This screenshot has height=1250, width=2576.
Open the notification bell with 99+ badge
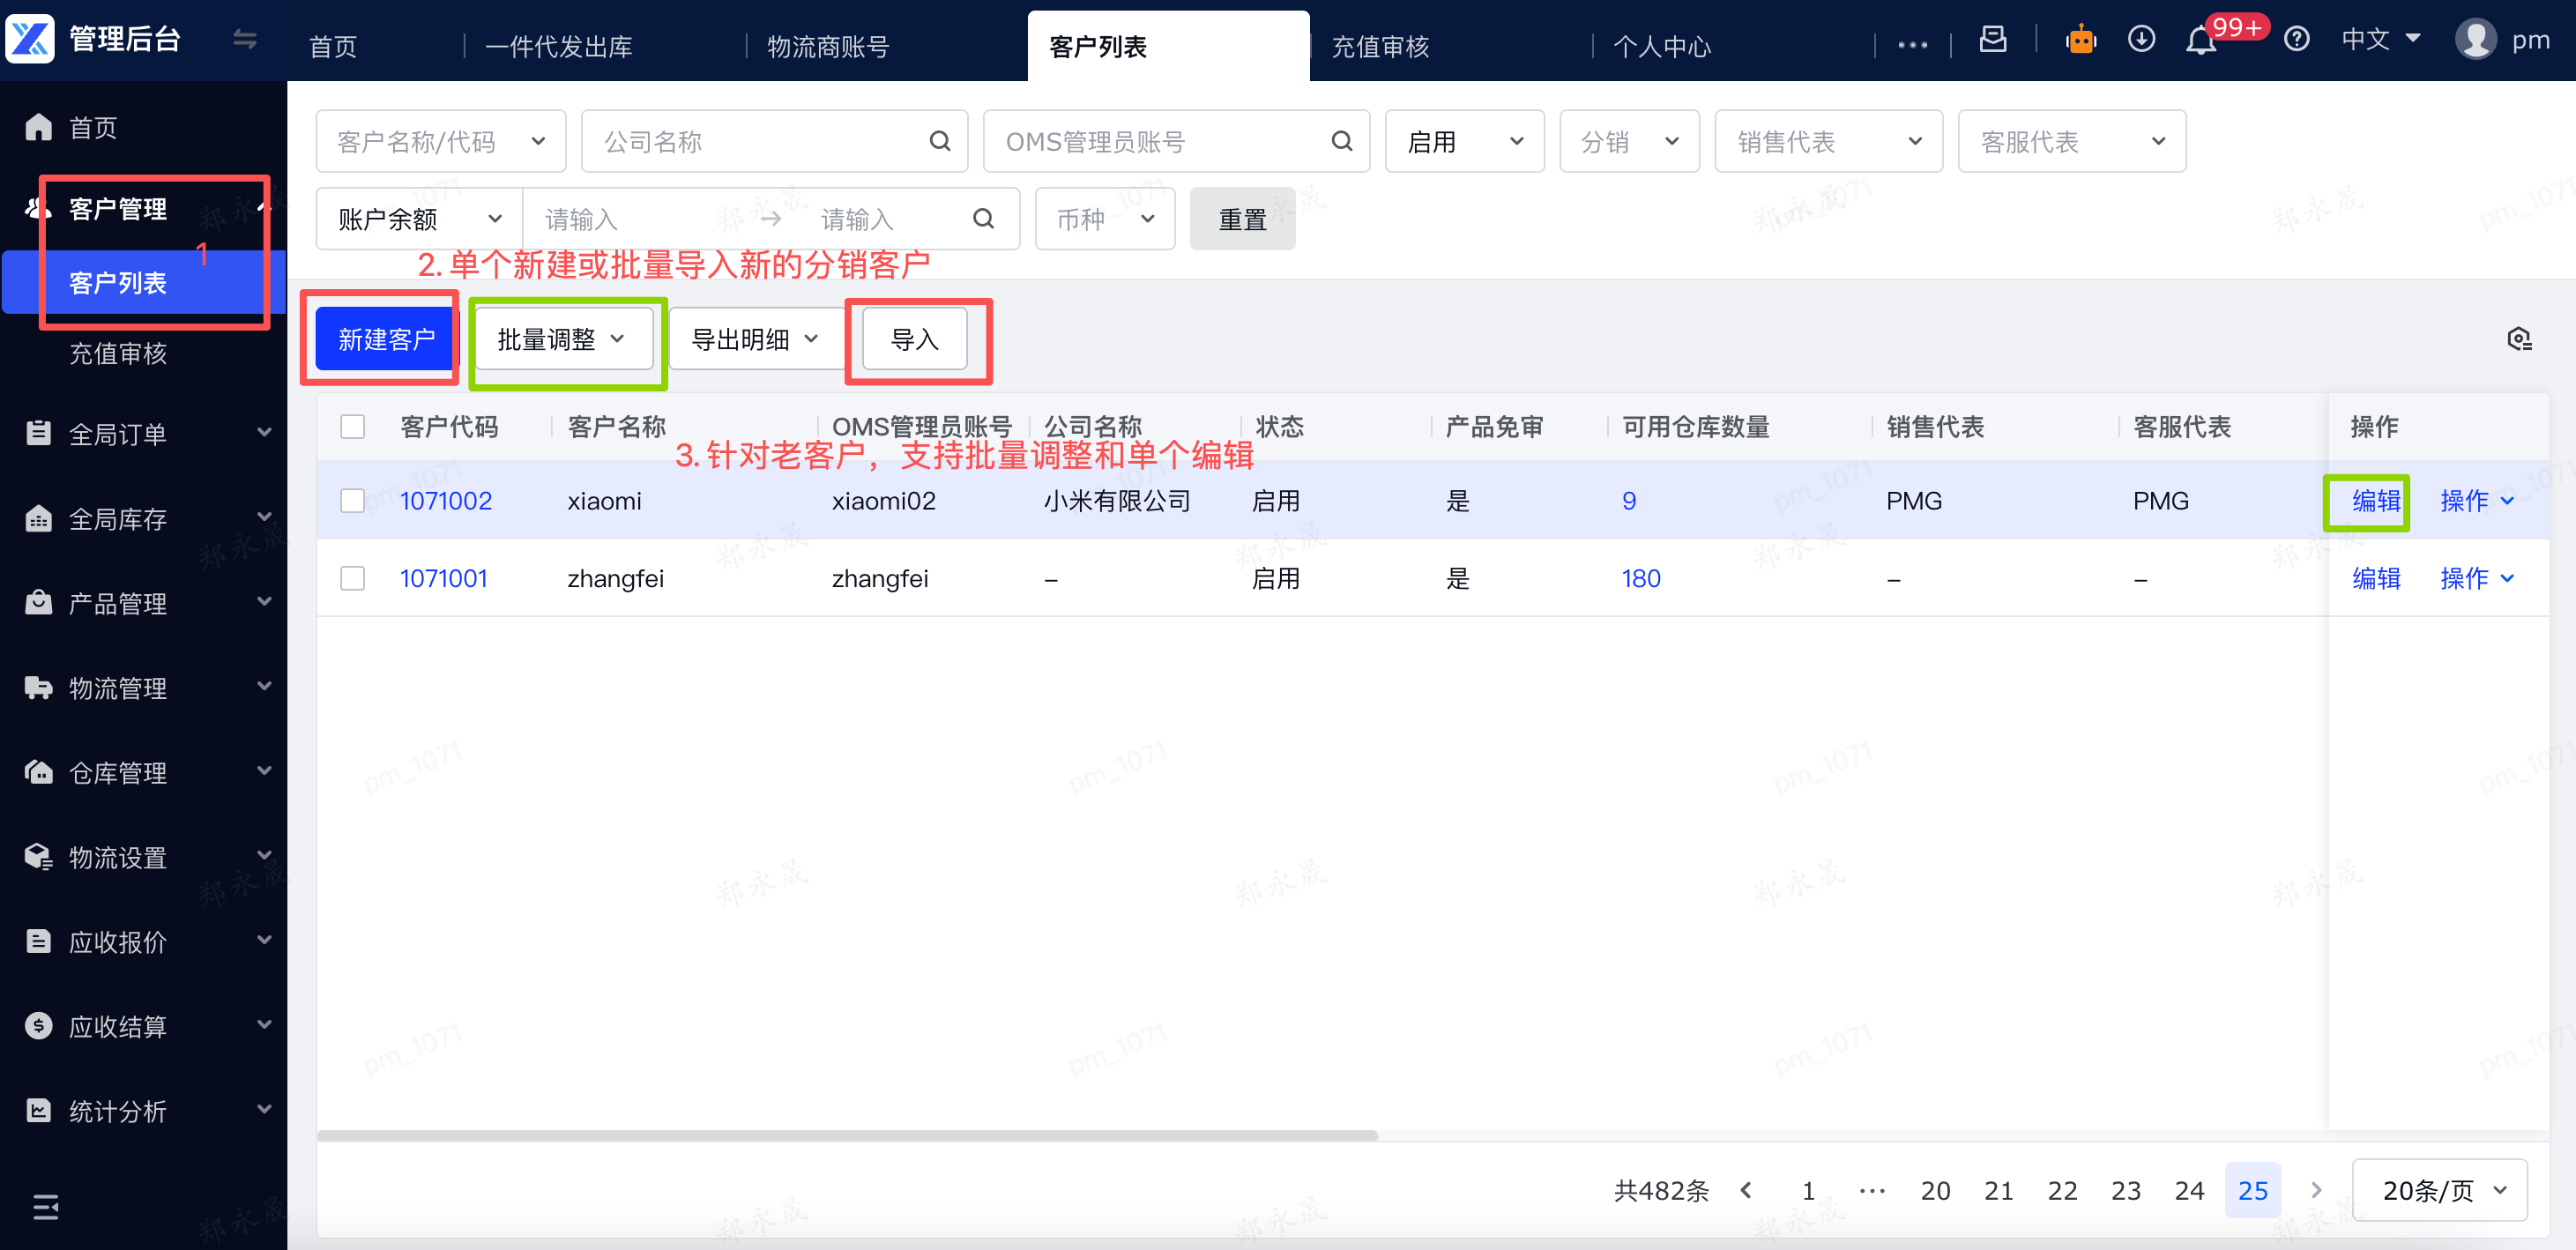[x=2200, y=41]
